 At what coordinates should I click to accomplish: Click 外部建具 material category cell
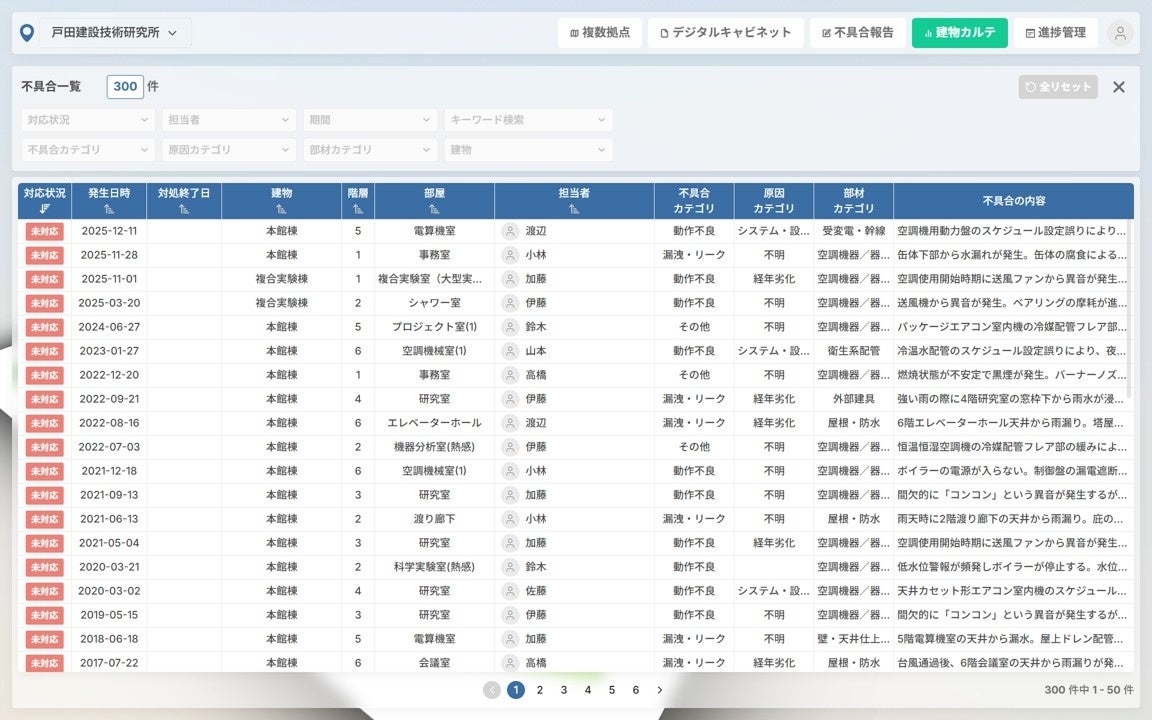[854, 399]
